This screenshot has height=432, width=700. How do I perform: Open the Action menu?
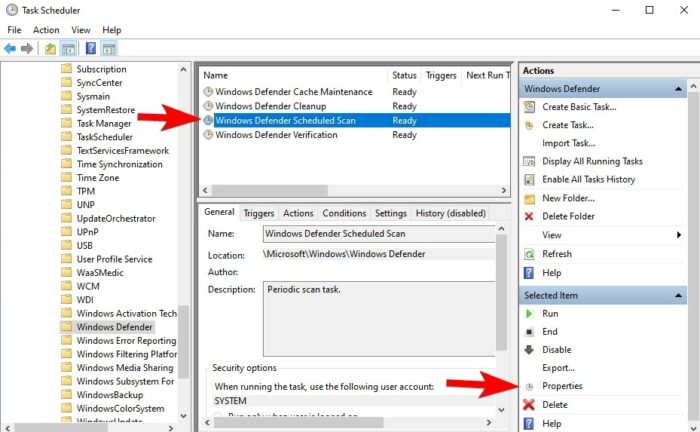pos(46,30)
